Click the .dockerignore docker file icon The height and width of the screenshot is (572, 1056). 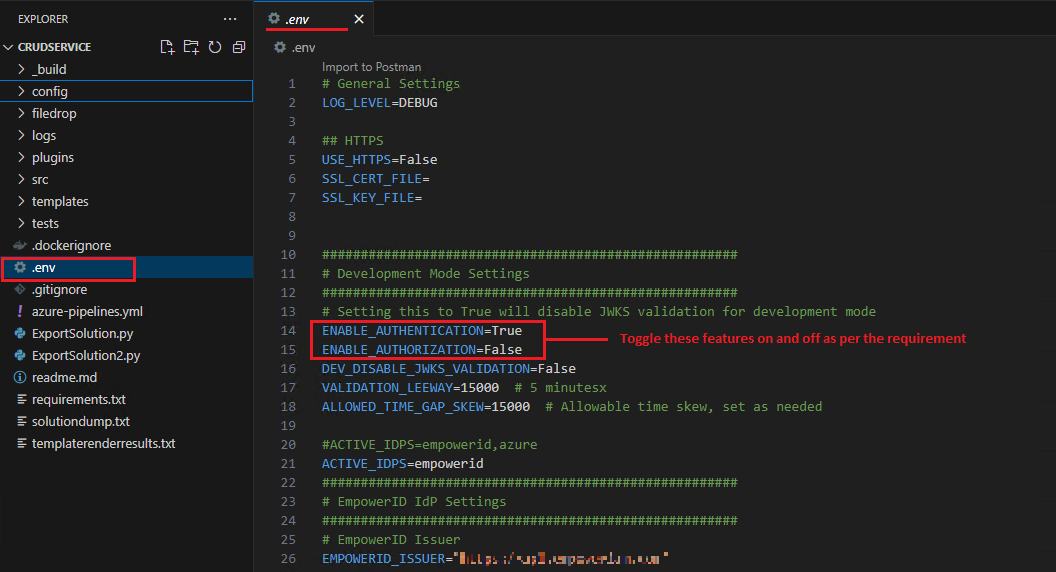20,245
